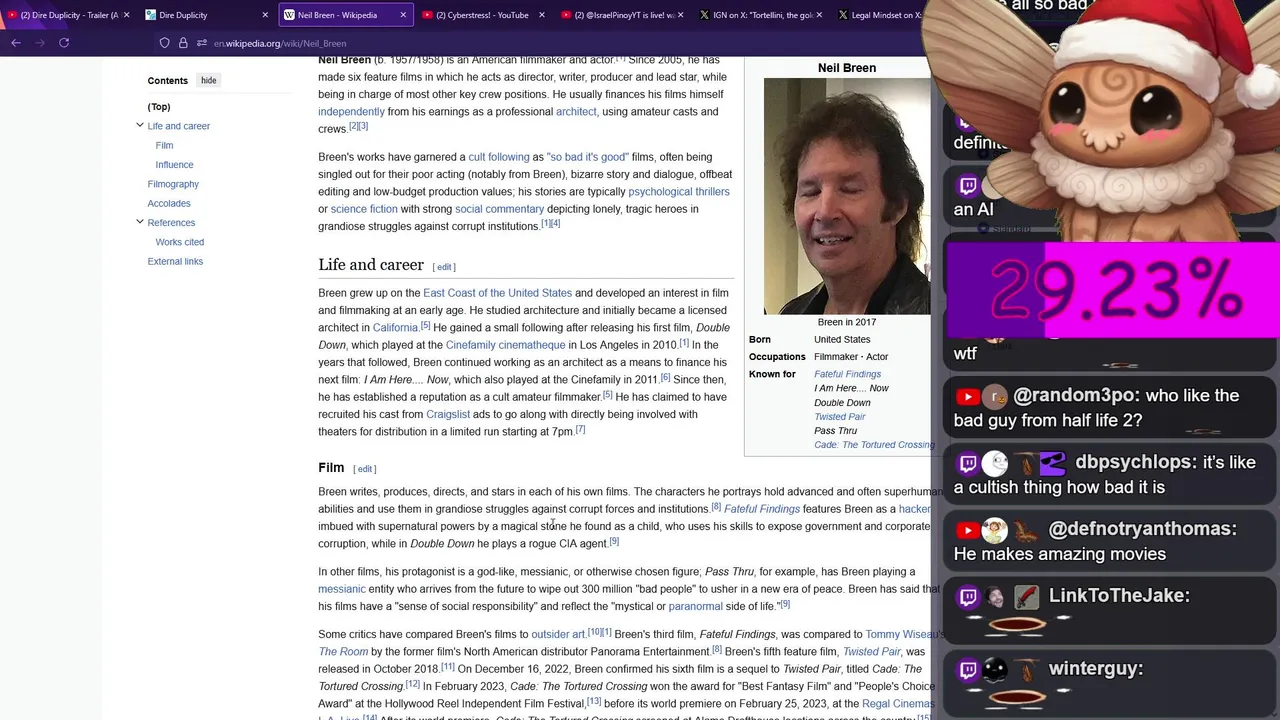Click the YouTube icon beside @defnotryanthomas
The height and width of the screenshot is (720, 1280).
pos(966,531)
